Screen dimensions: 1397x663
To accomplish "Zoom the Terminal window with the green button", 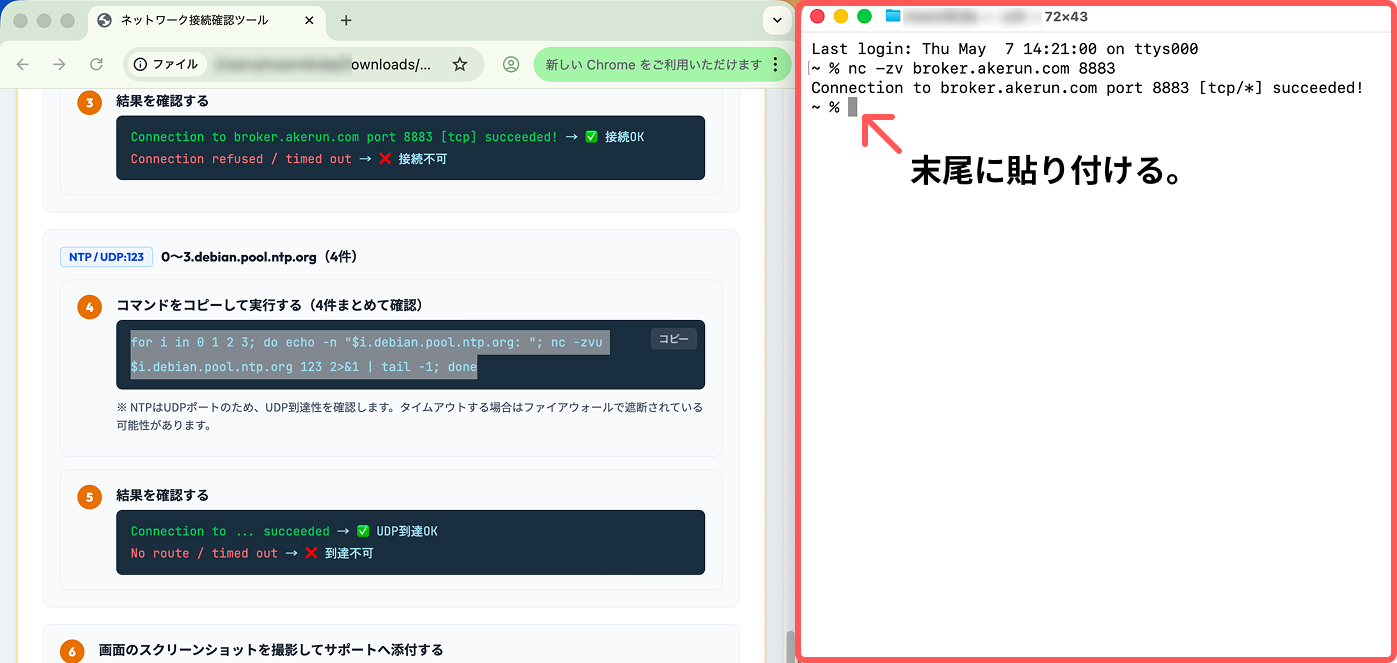I will [x=864, y=16].
